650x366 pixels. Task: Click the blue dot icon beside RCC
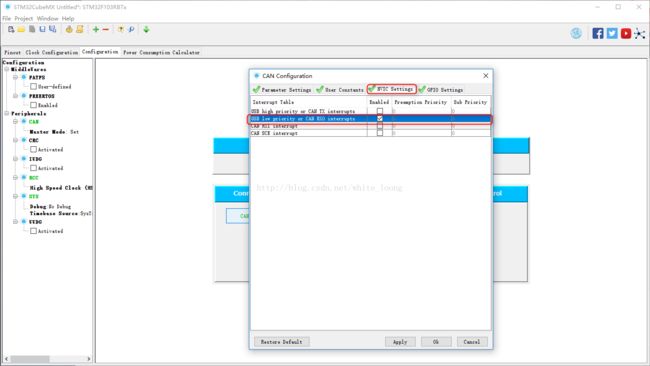click(24, 177)
